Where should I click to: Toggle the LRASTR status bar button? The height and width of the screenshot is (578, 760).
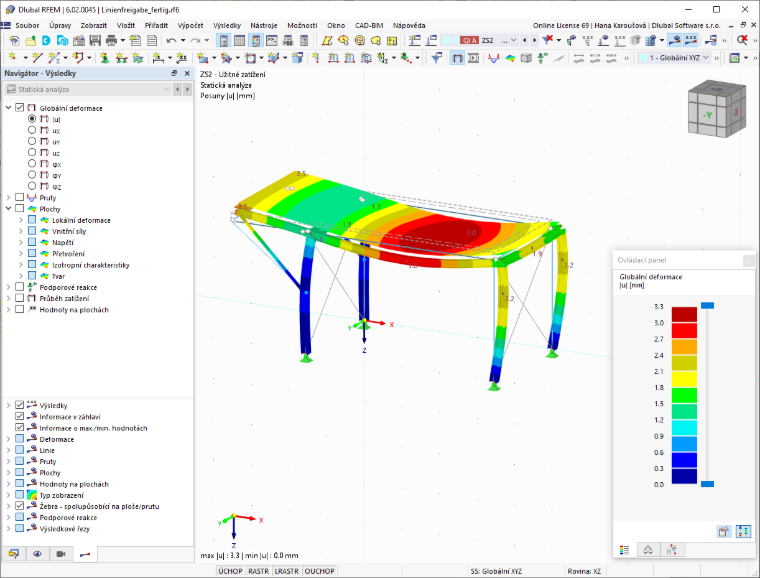pos(286,571)
